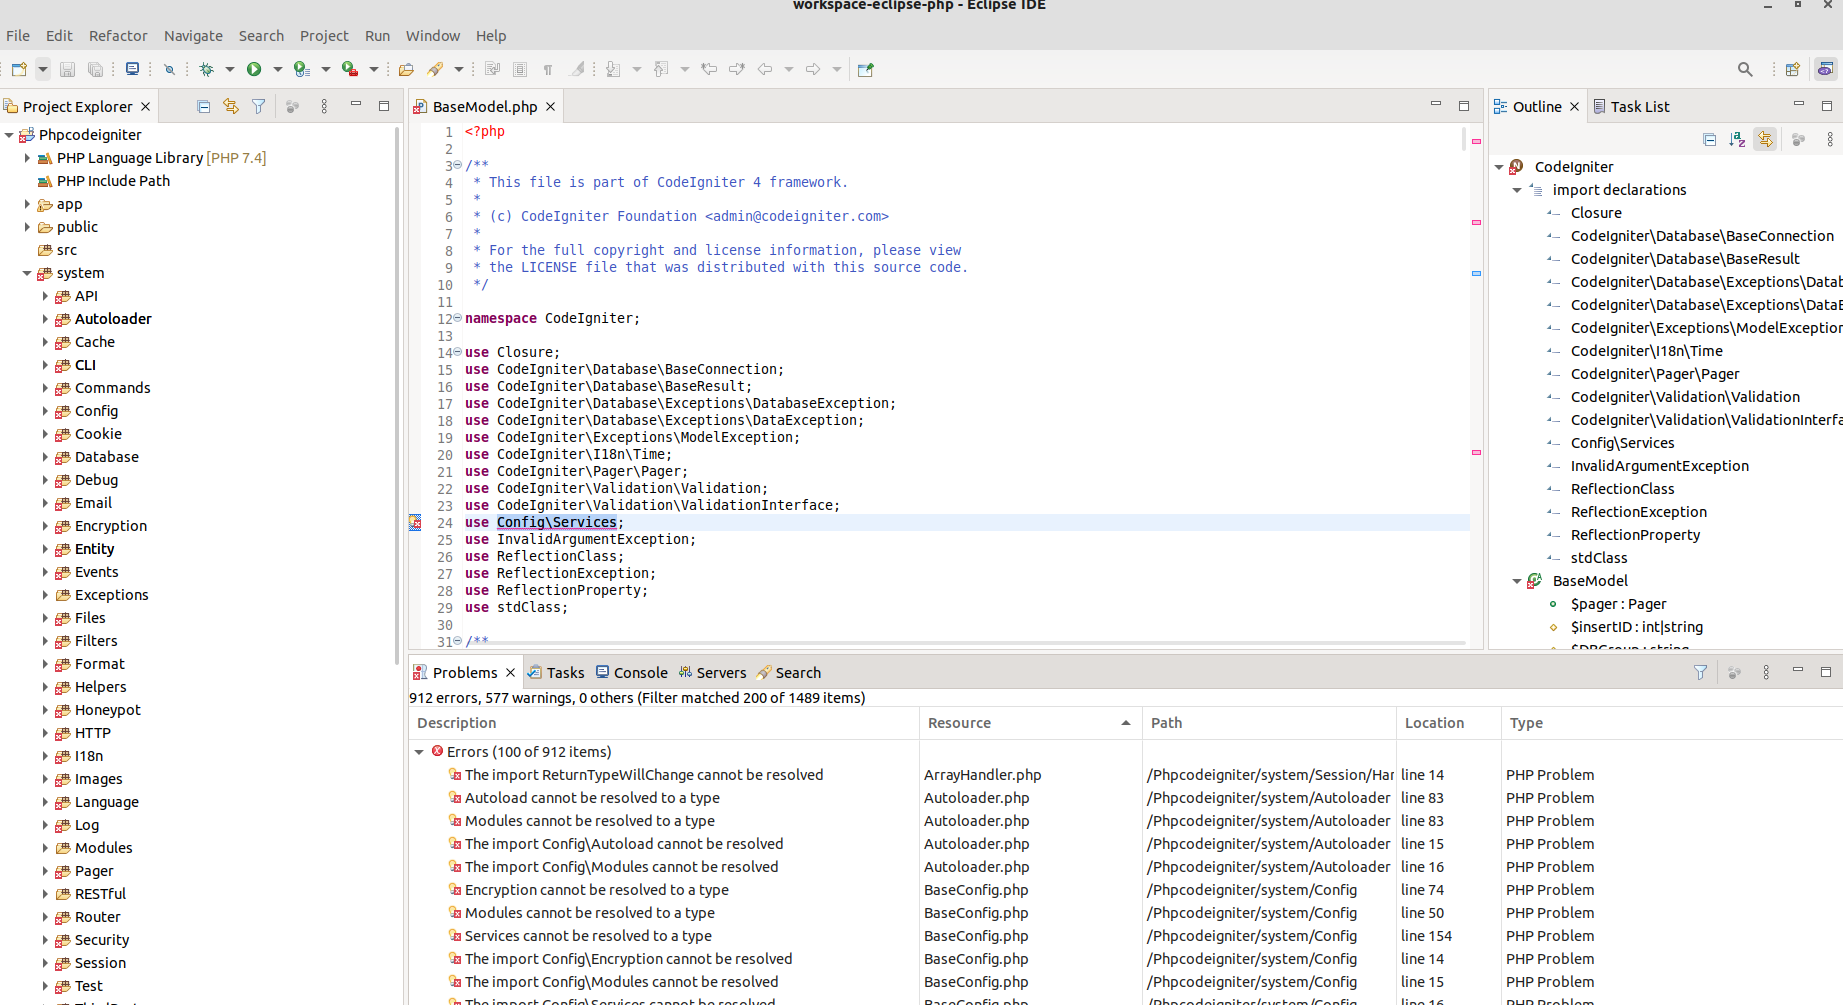
Task: Collapse the Errors group in Problems
Action: point(419,752)
